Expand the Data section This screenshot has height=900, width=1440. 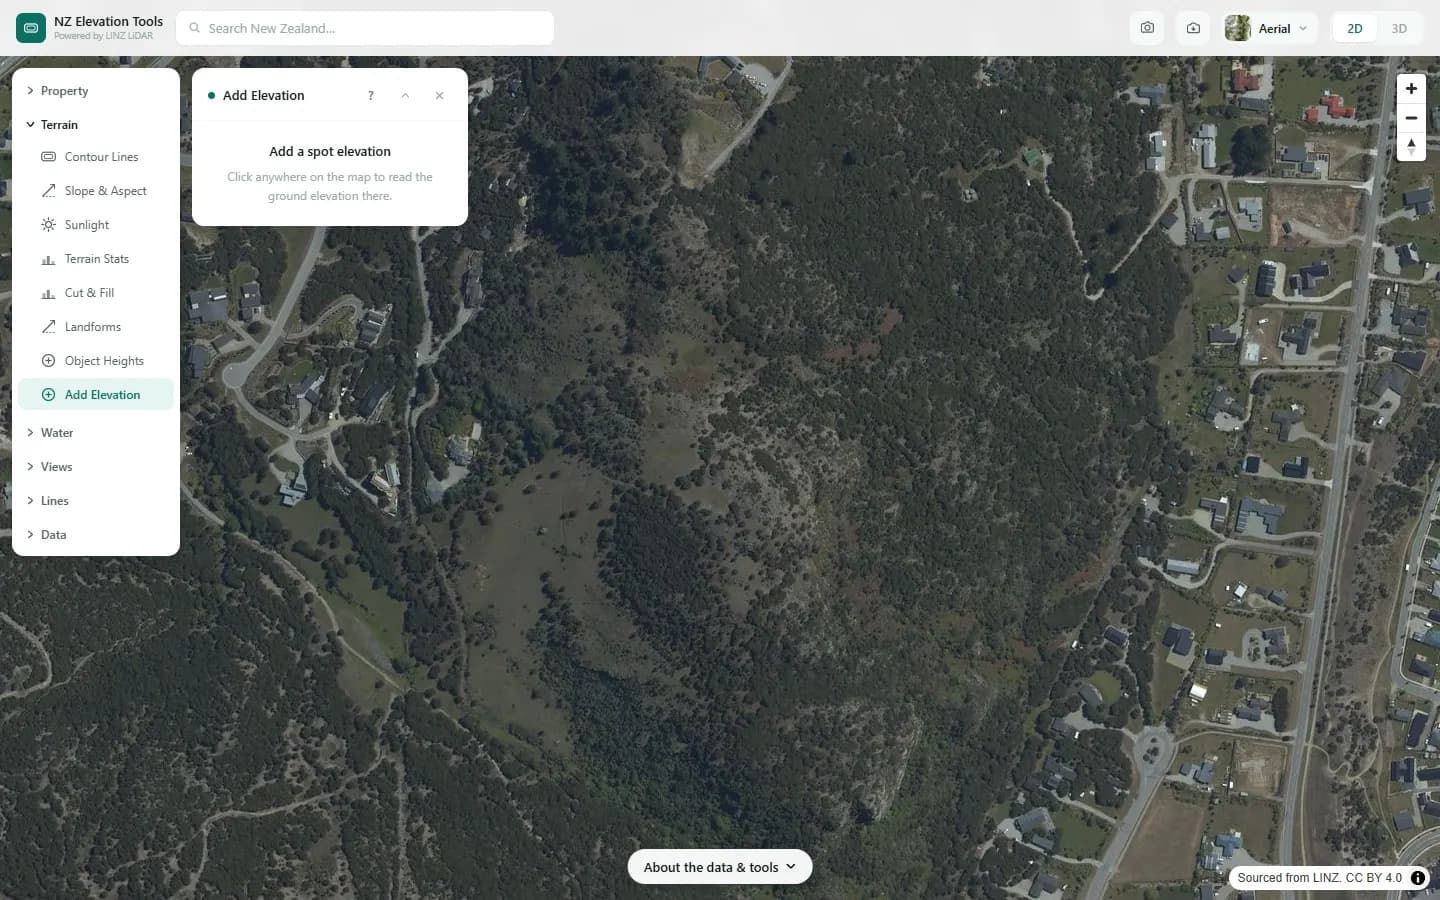96,535
